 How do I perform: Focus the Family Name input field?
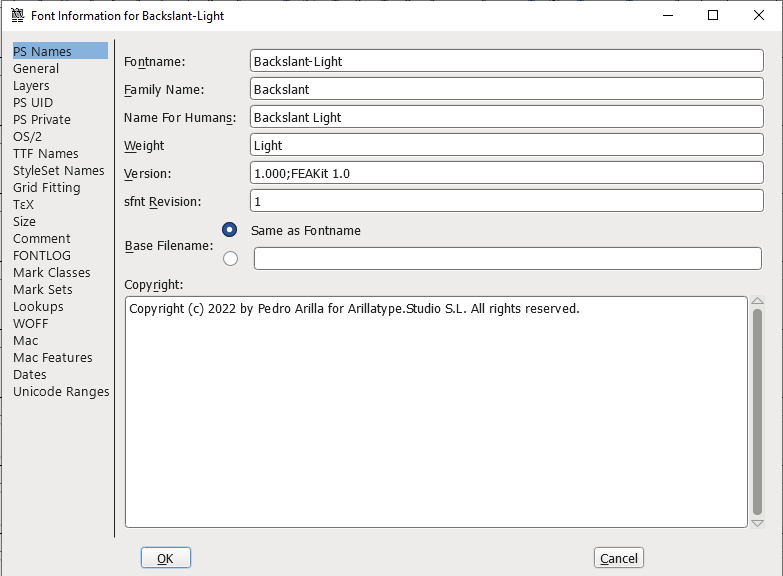(506, 89)
